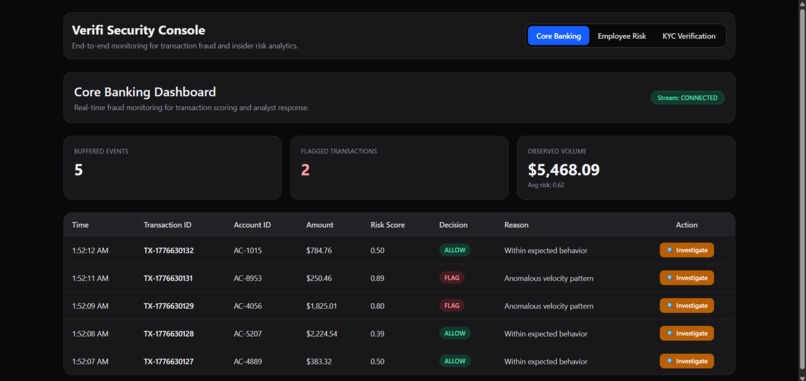Click the $784.76 amount cell
Viewport: 806px width, 381px height.
(319, 250)
